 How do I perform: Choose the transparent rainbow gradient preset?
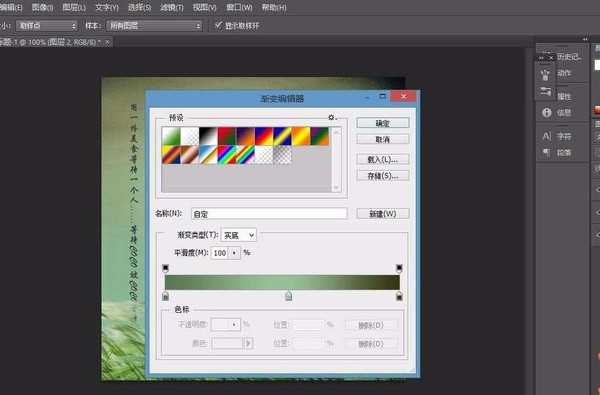click(245, 155)
